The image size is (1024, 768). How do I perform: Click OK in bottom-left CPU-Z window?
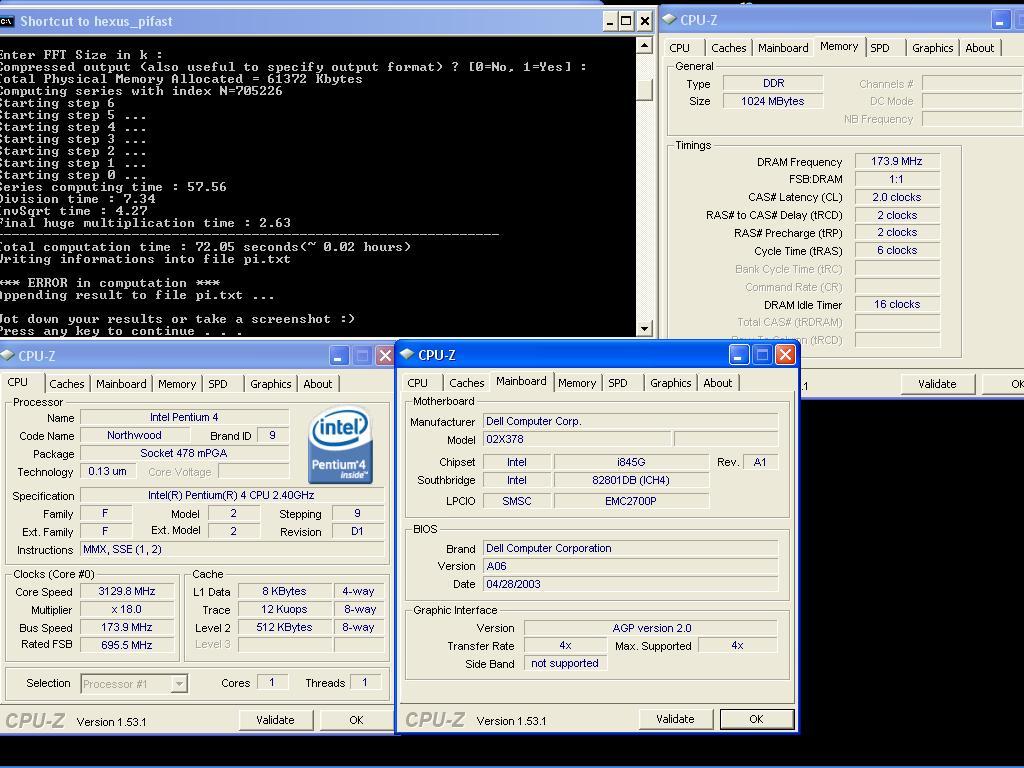[356, 720]
